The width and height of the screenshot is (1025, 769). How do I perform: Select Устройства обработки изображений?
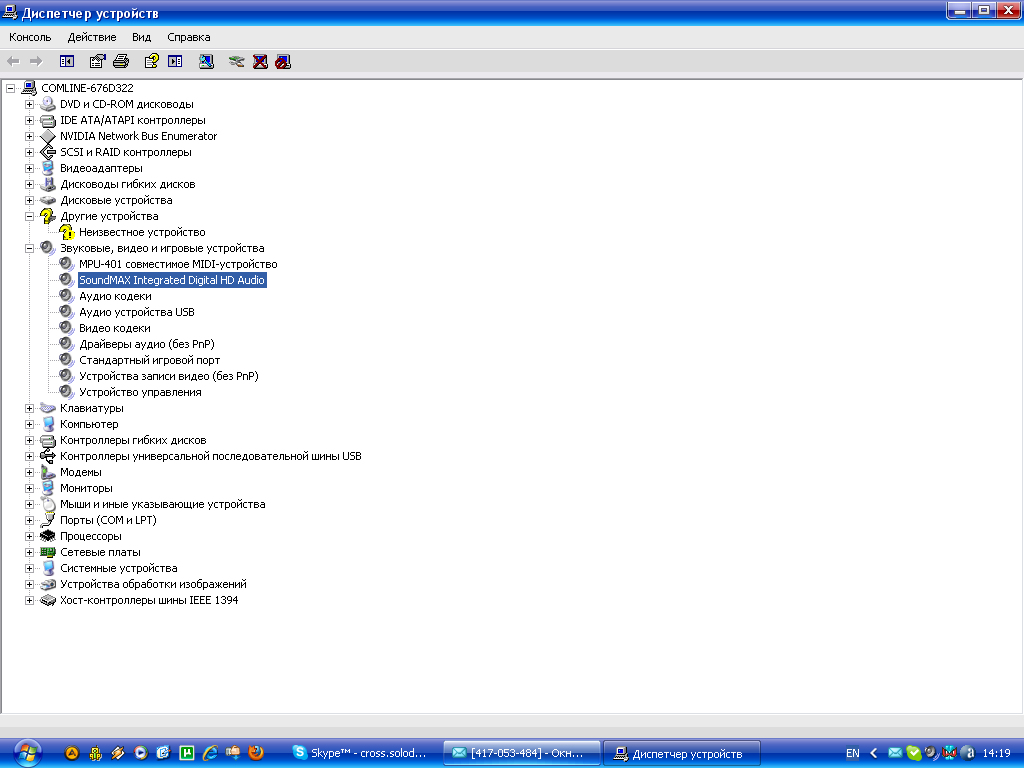(x=153, y=585)
